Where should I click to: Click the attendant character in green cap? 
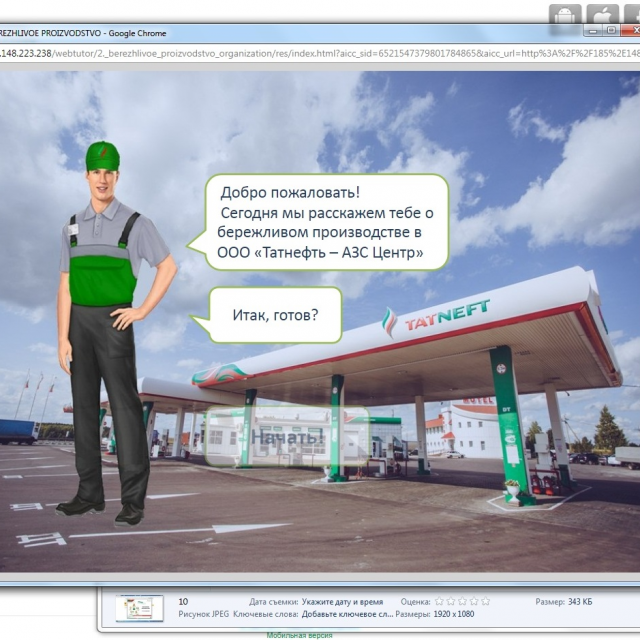pos(116,333)
